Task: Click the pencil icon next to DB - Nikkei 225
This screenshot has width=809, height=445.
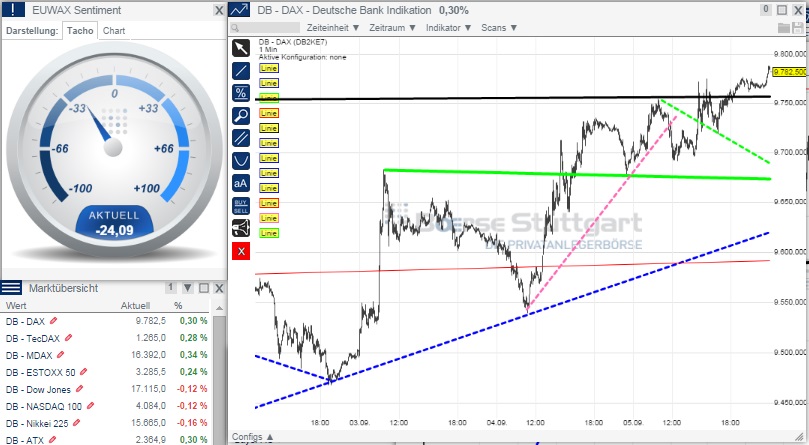Action: coord(76,423)
